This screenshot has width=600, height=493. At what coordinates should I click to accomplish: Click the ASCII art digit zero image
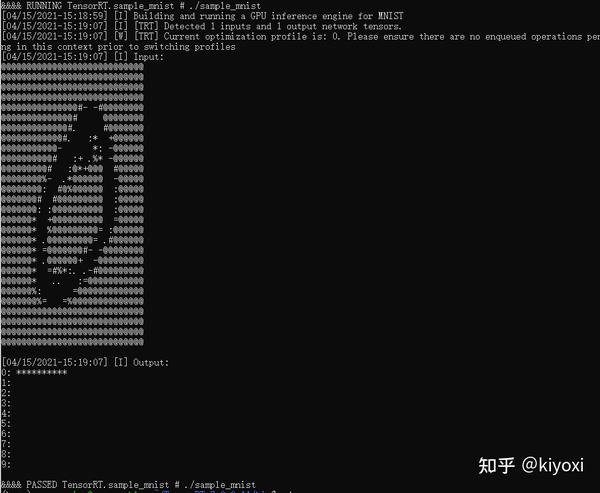(x=72, y=204)
